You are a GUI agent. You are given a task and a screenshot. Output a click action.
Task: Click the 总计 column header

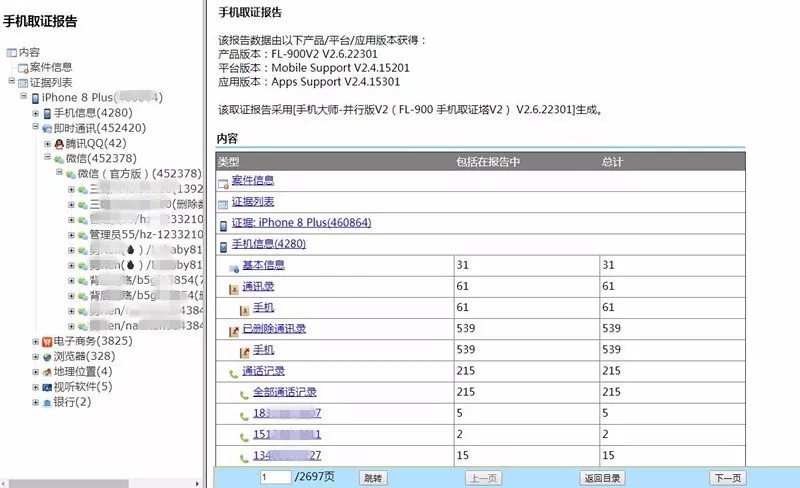(612, 162)
